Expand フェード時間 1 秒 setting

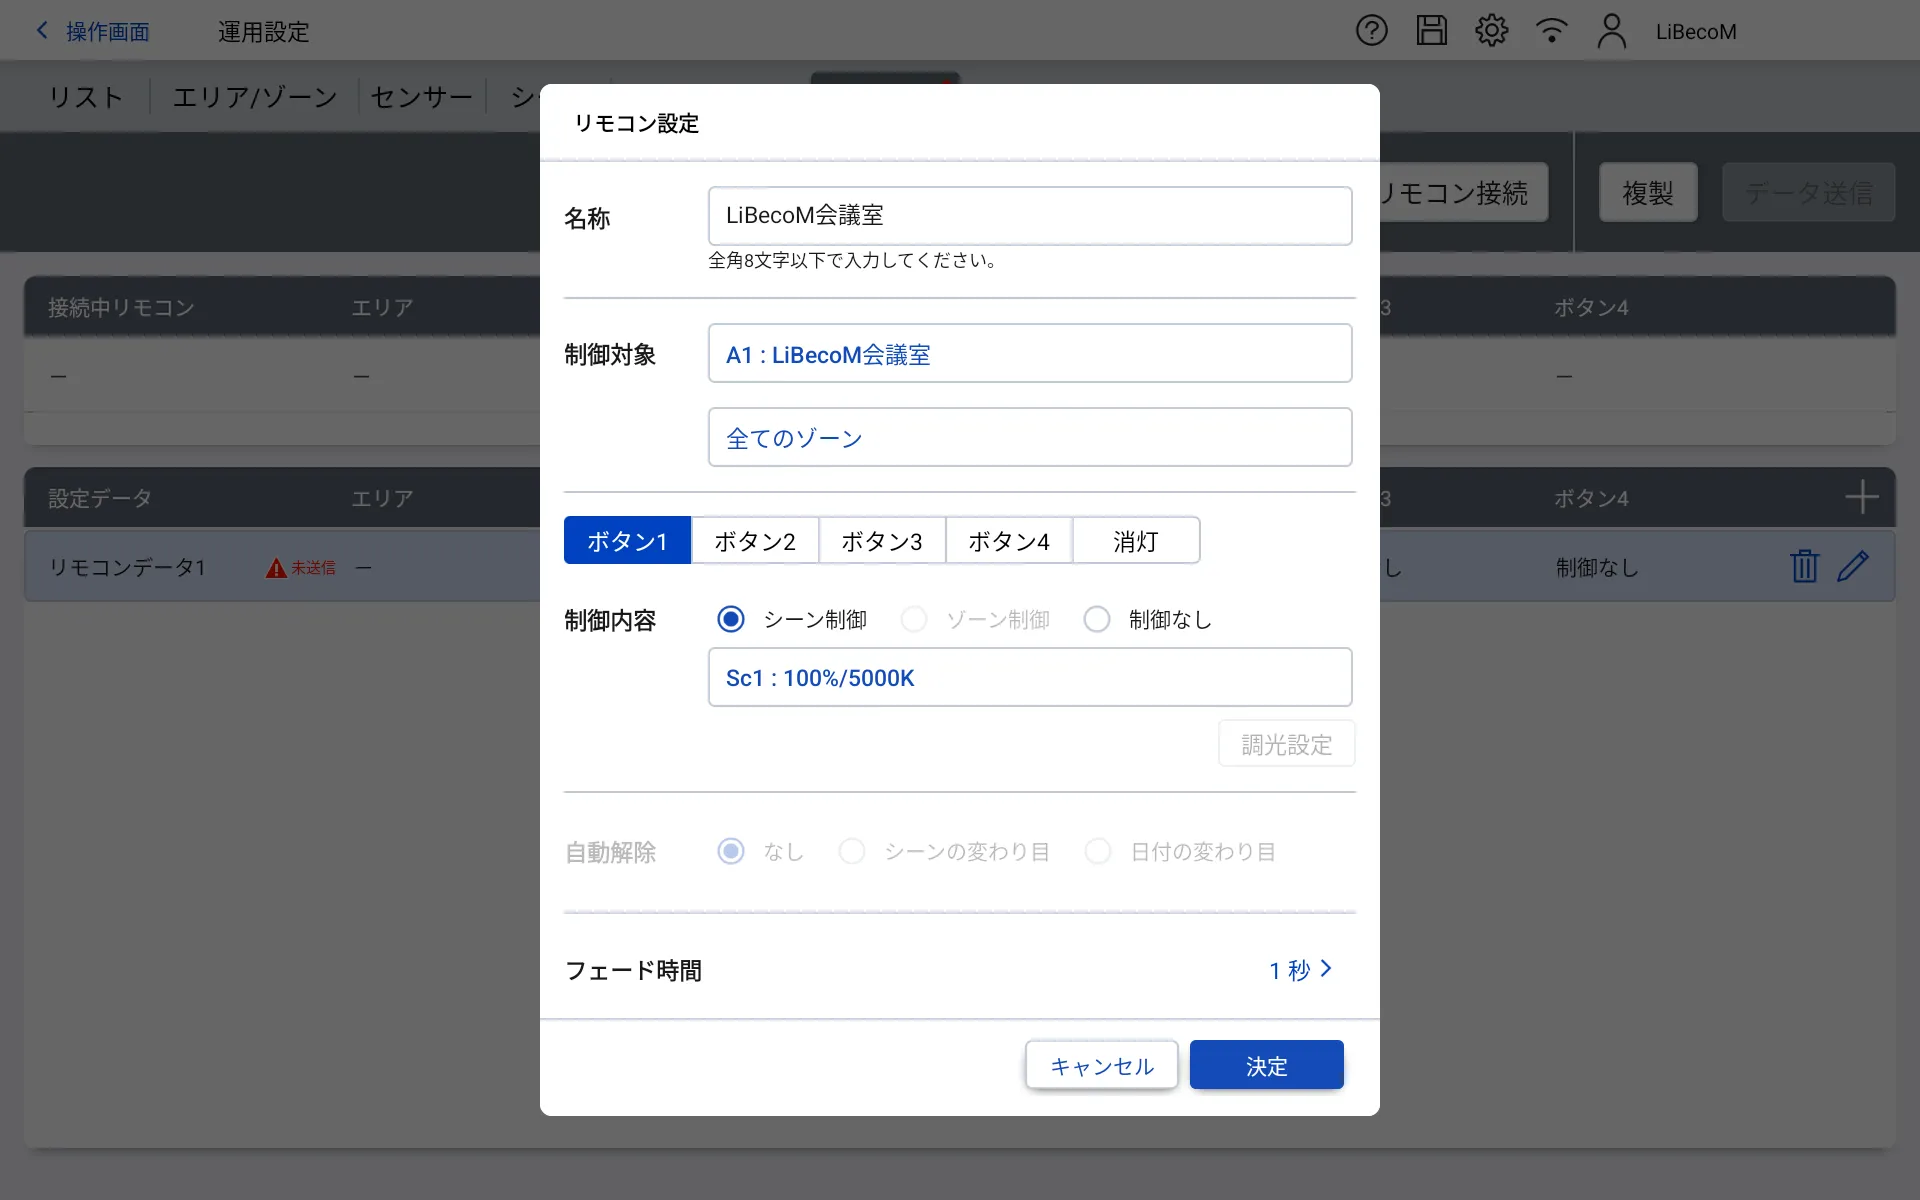click(x=1300, y=969)
